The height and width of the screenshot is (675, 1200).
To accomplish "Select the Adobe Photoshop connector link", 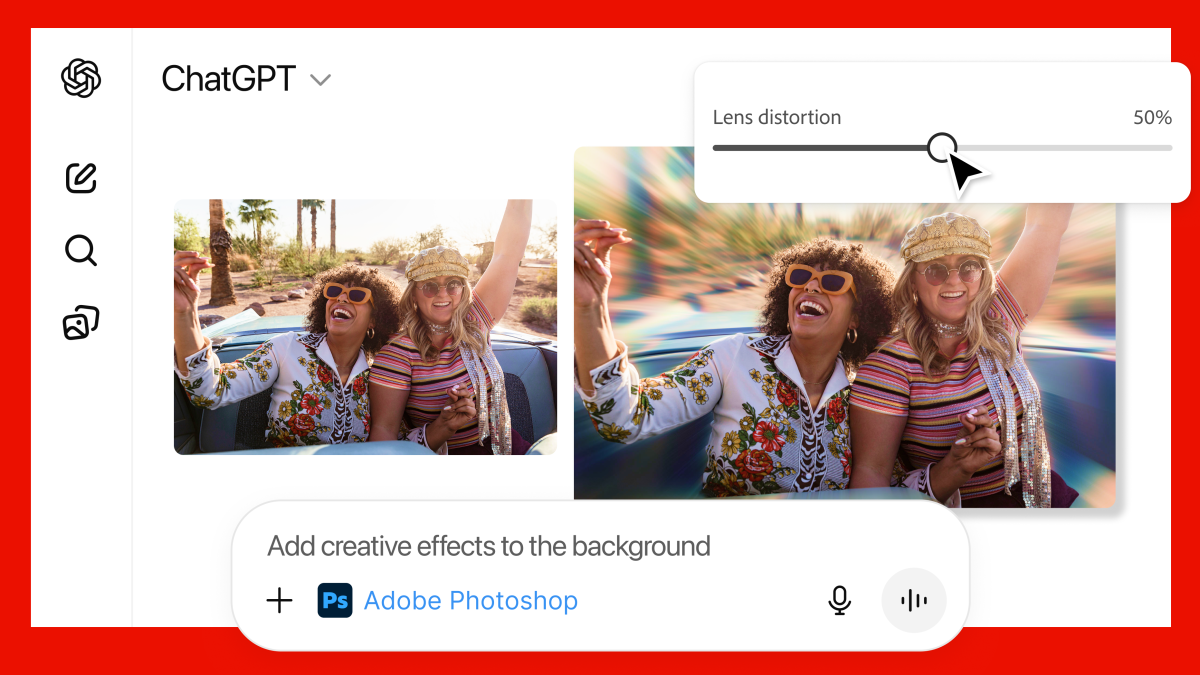I will [471, 600].
